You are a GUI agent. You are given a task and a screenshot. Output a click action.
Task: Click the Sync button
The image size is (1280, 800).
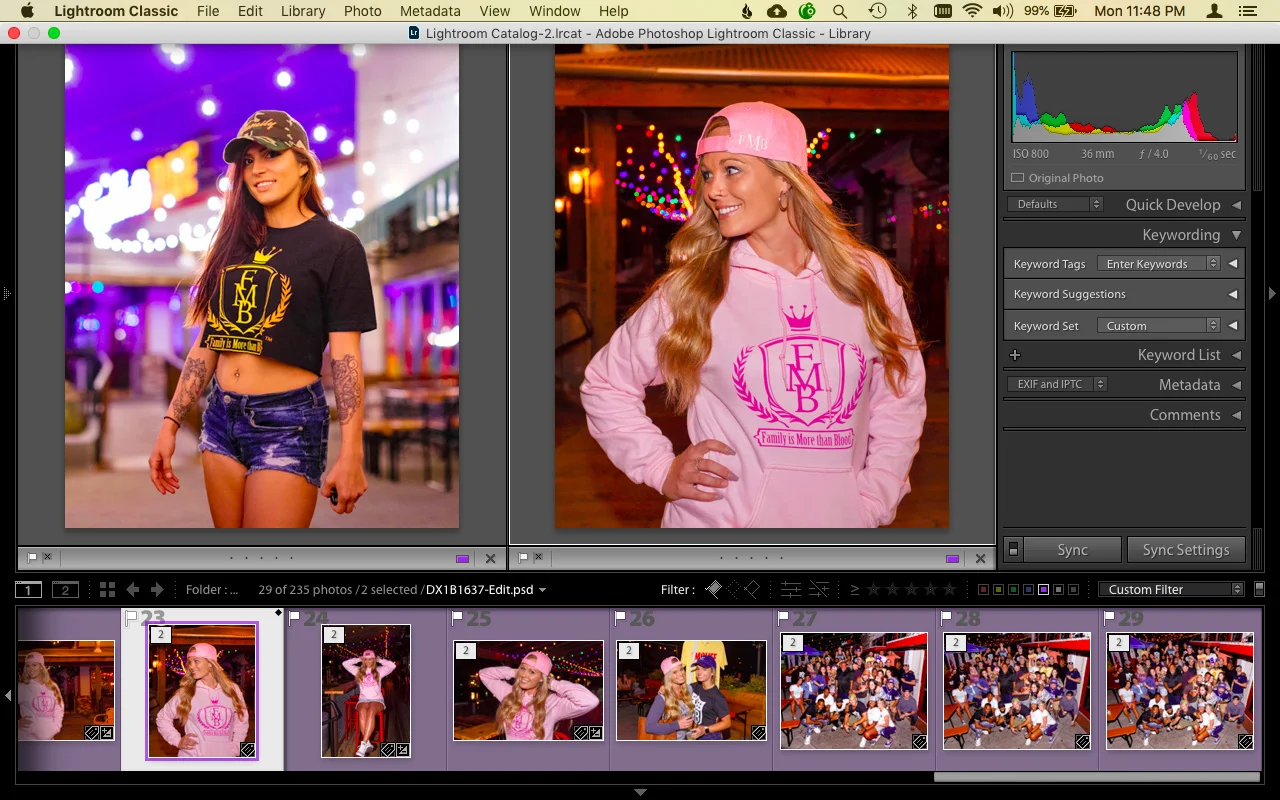pyautogui.click(x=1072, y=550)
